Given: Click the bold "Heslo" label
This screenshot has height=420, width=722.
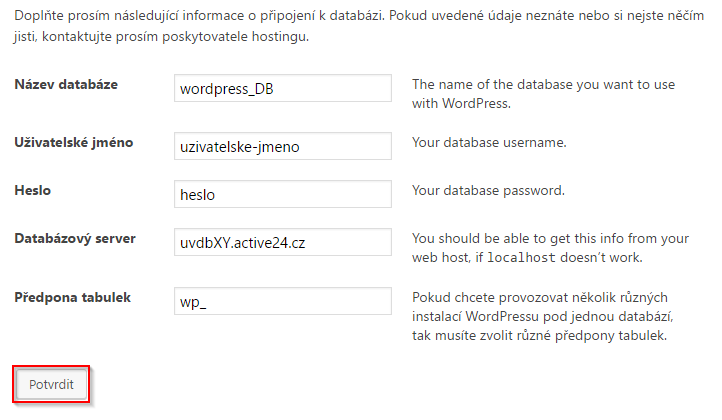Looking at the screenshot, I should 33,190.
